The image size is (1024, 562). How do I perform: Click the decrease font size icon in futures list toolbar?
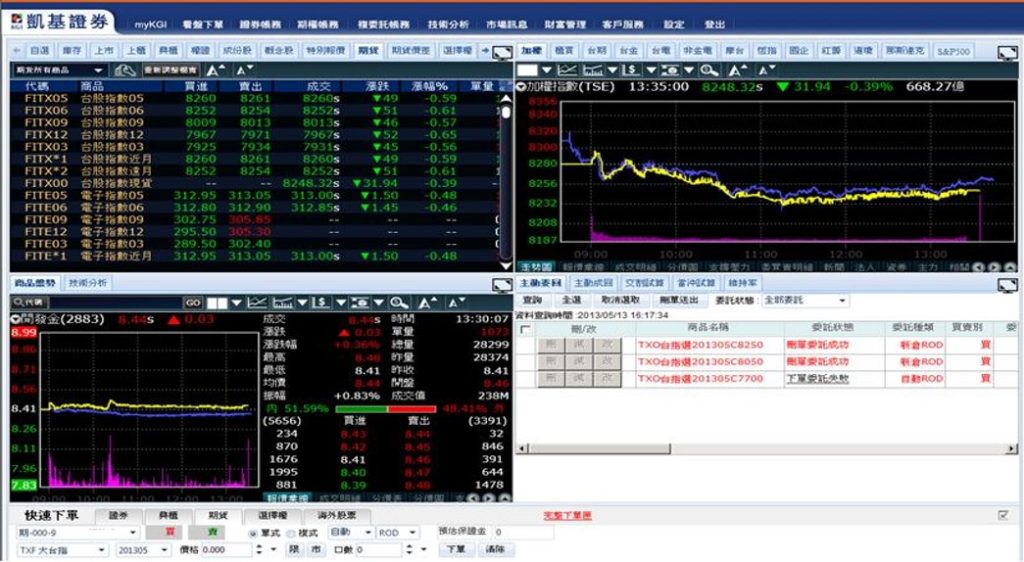(245, 70)
